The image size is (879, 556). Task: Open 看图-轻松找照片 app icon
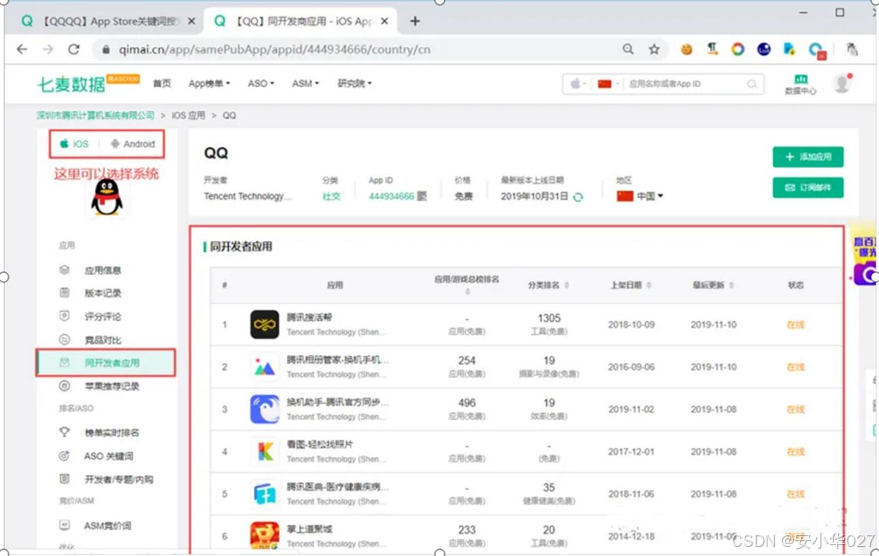[x=265, y=452]
